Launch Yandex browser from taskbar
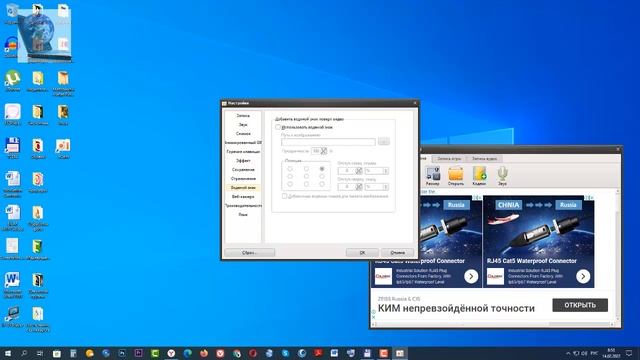This screenshot has height=360, width=640. [171, 353]
